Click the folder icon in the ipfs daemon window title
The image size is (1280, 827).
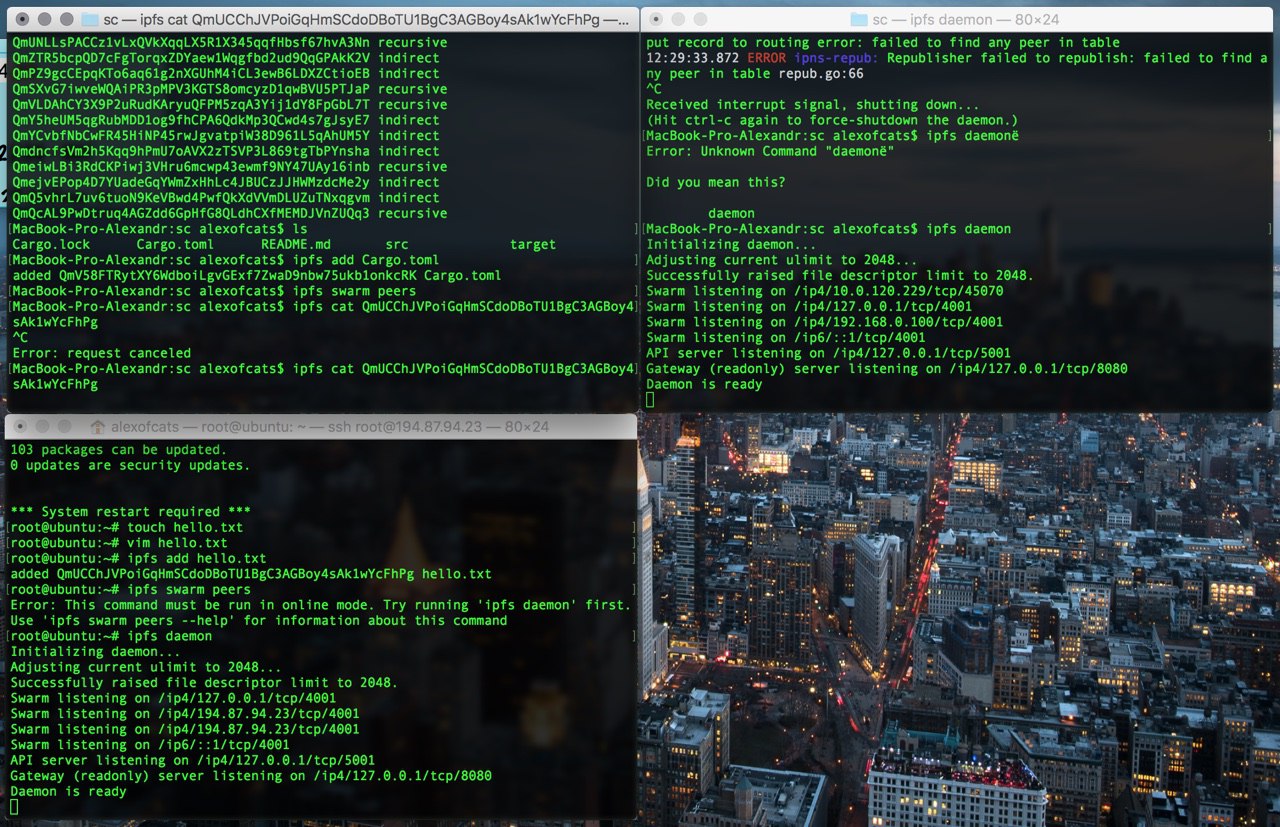857,19
